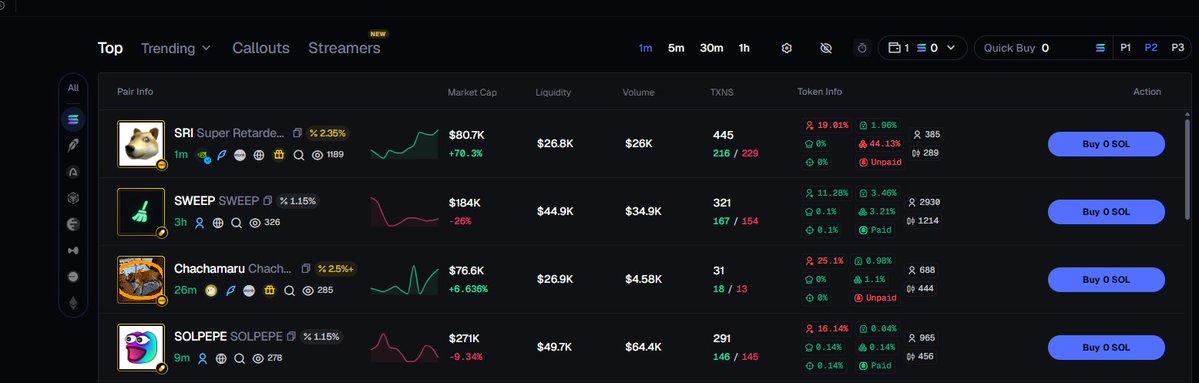Search SWEEP with magnifier icon
This screenshot has width=1199, height=383.
[236, 222]
